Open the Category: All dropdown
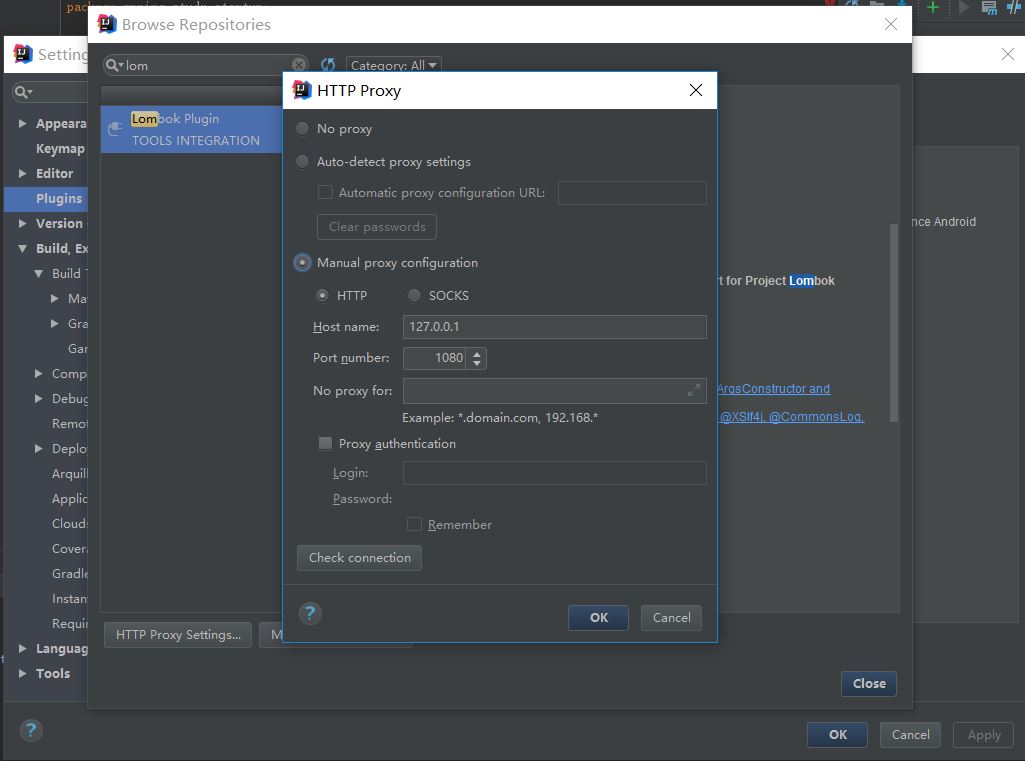 pos(394,65)
